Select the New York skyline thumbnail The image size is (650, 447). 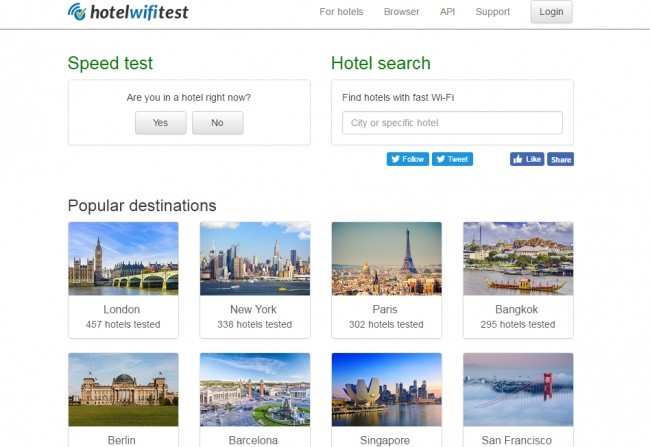click(255, 259)
